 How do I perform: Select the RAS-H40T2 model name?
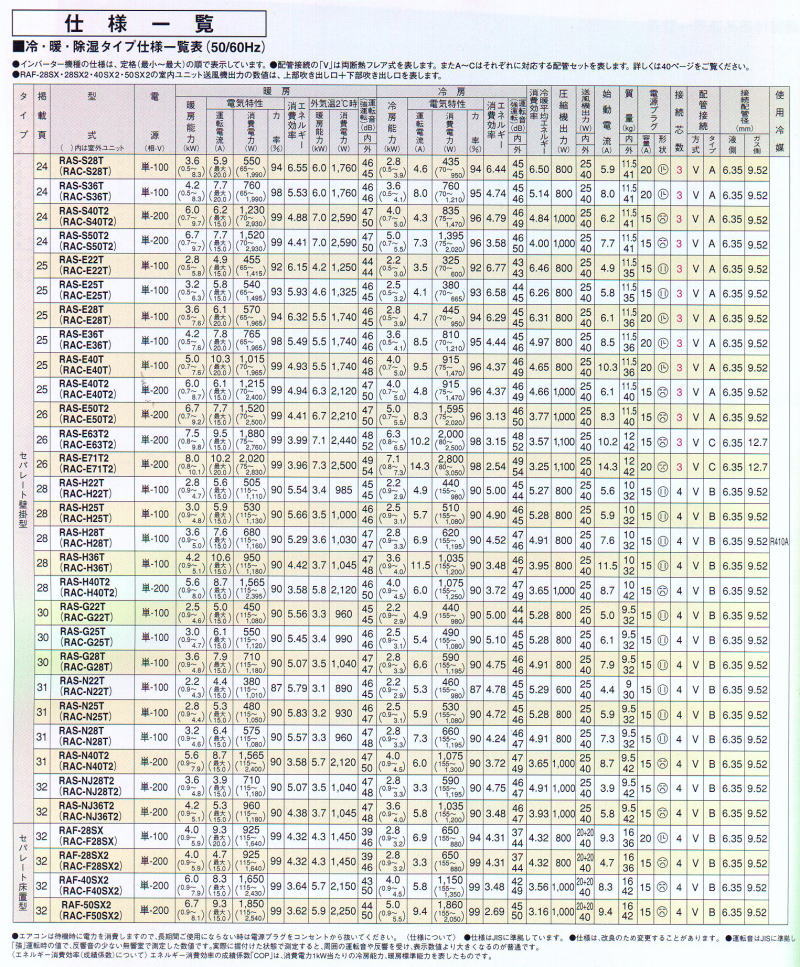tap(84, 582)
